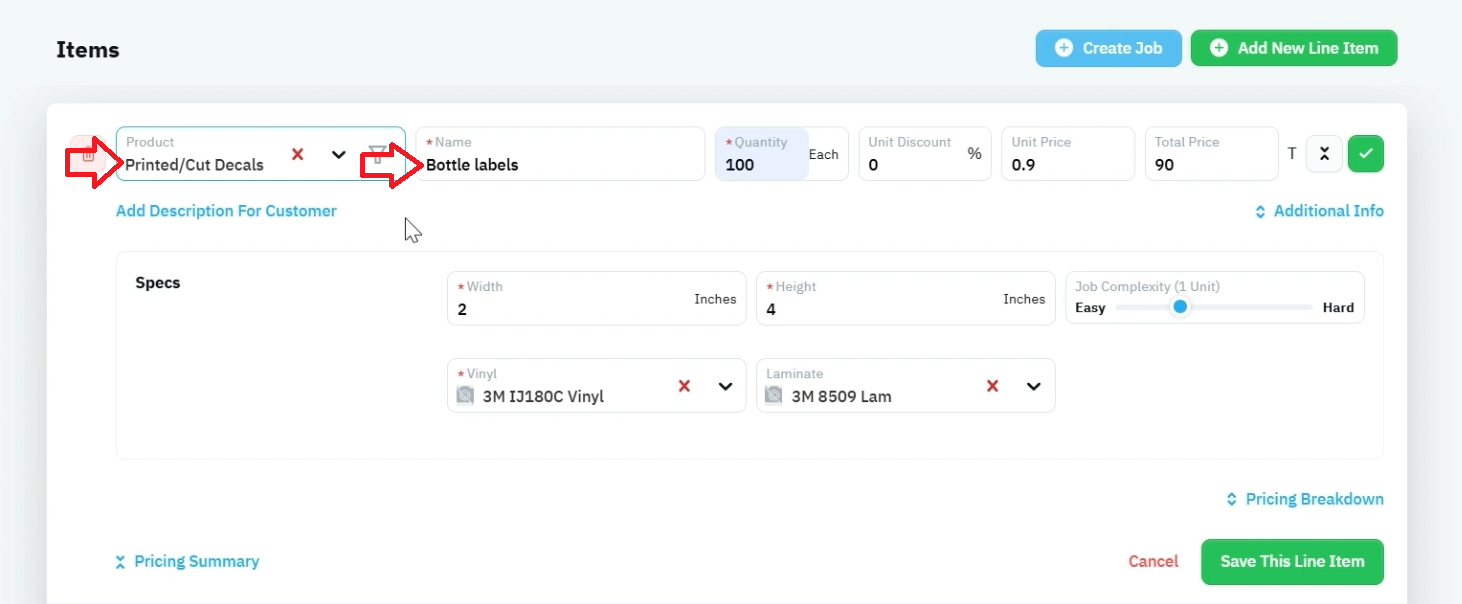Image resolution: width=1462 pixels, height=604 pixels.
Task: Clear the Product field with red X
Action: [x=297, y=154]
